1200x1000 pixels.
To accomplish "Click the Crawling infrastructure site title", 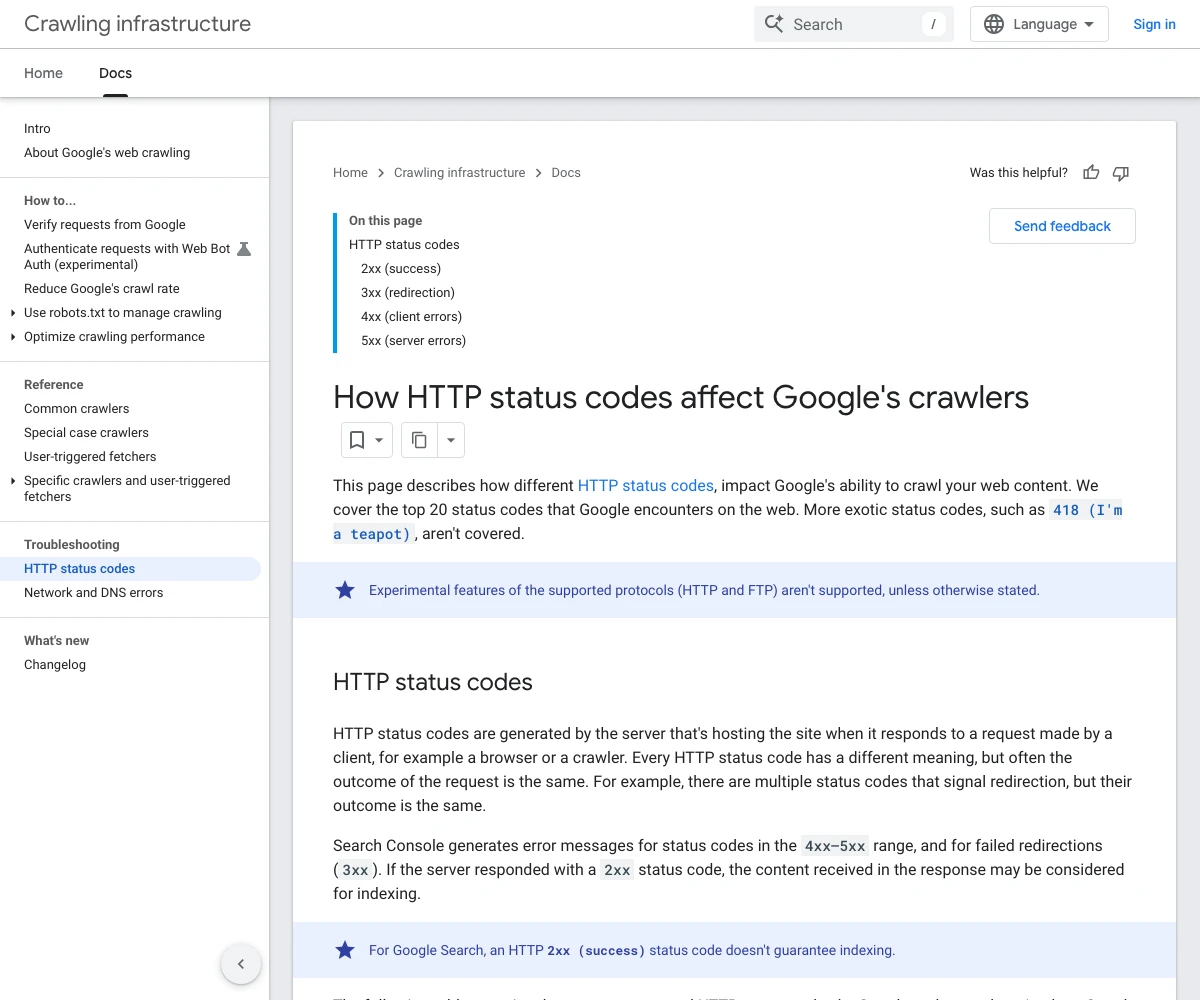I will pos(137,24).
